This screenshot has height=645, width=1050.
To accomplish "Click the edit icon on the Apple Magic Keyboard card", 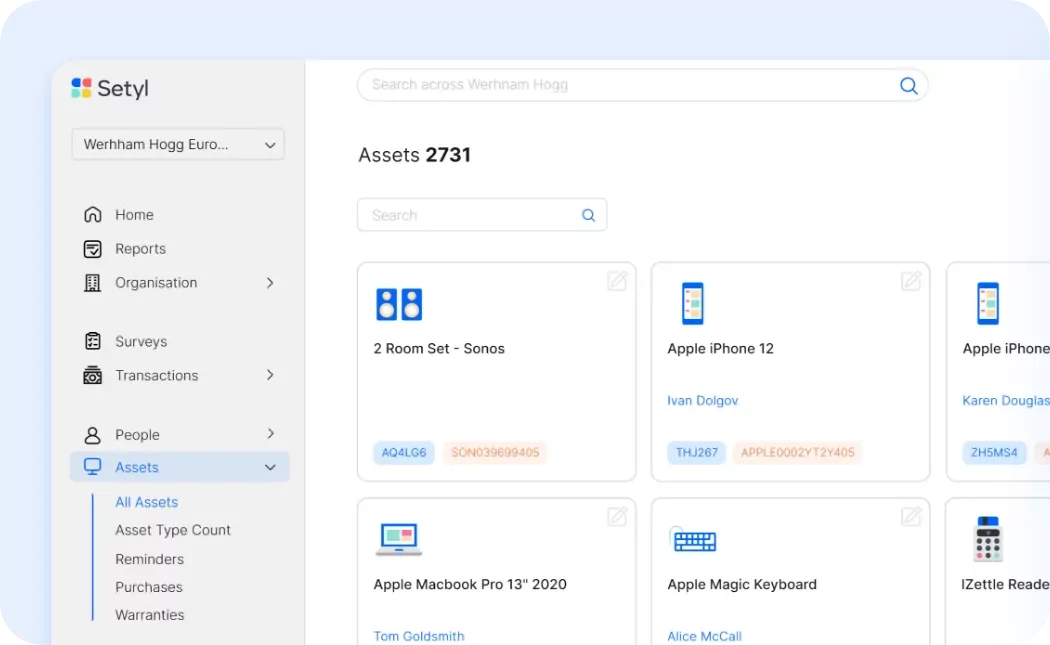I will coord(911,516).
